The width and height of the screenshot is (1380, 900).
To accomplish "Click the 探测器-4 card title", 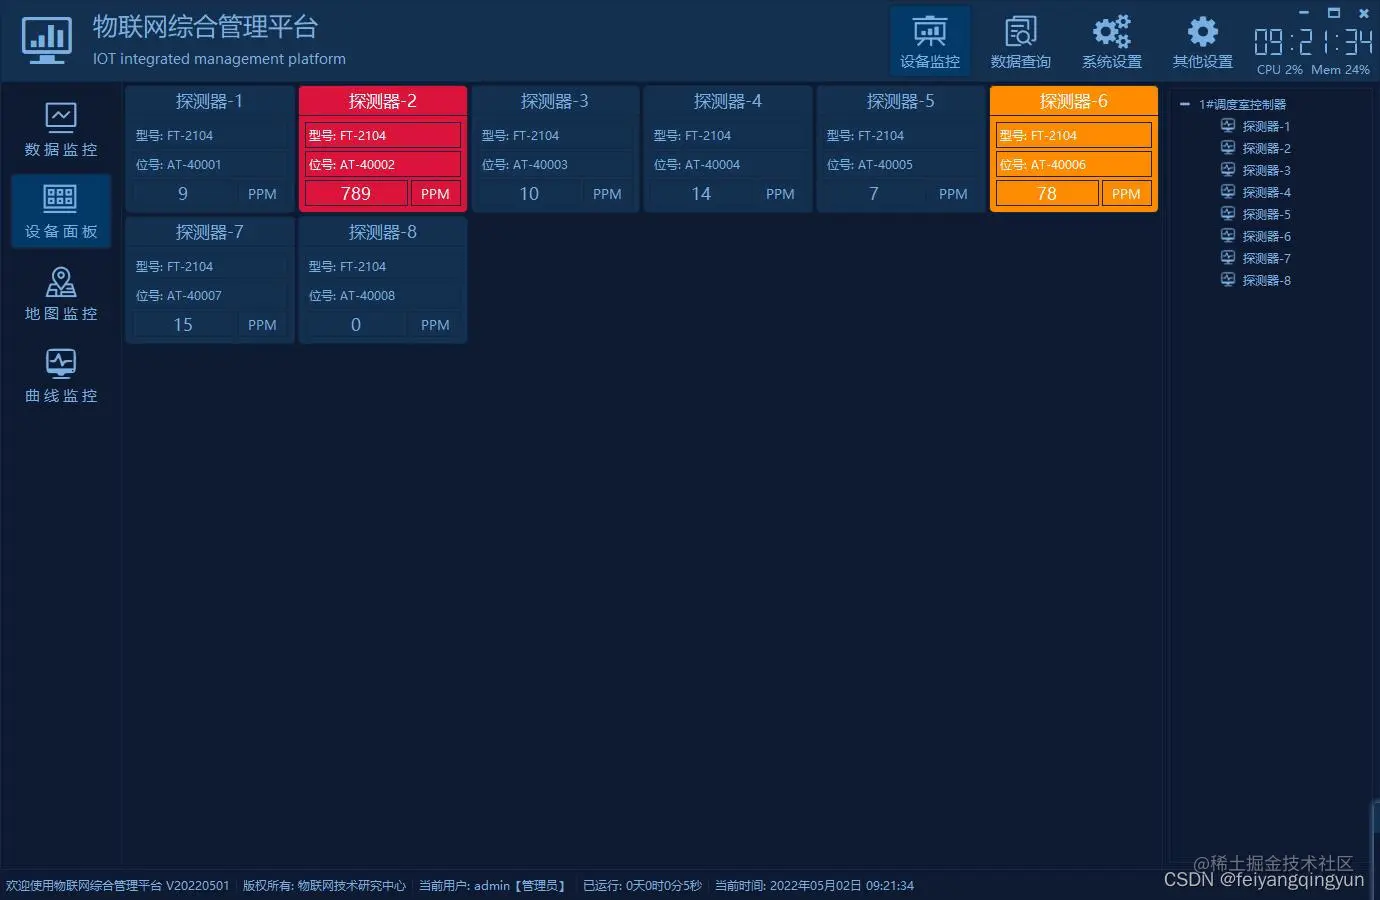I will click(x=728, y=101).
